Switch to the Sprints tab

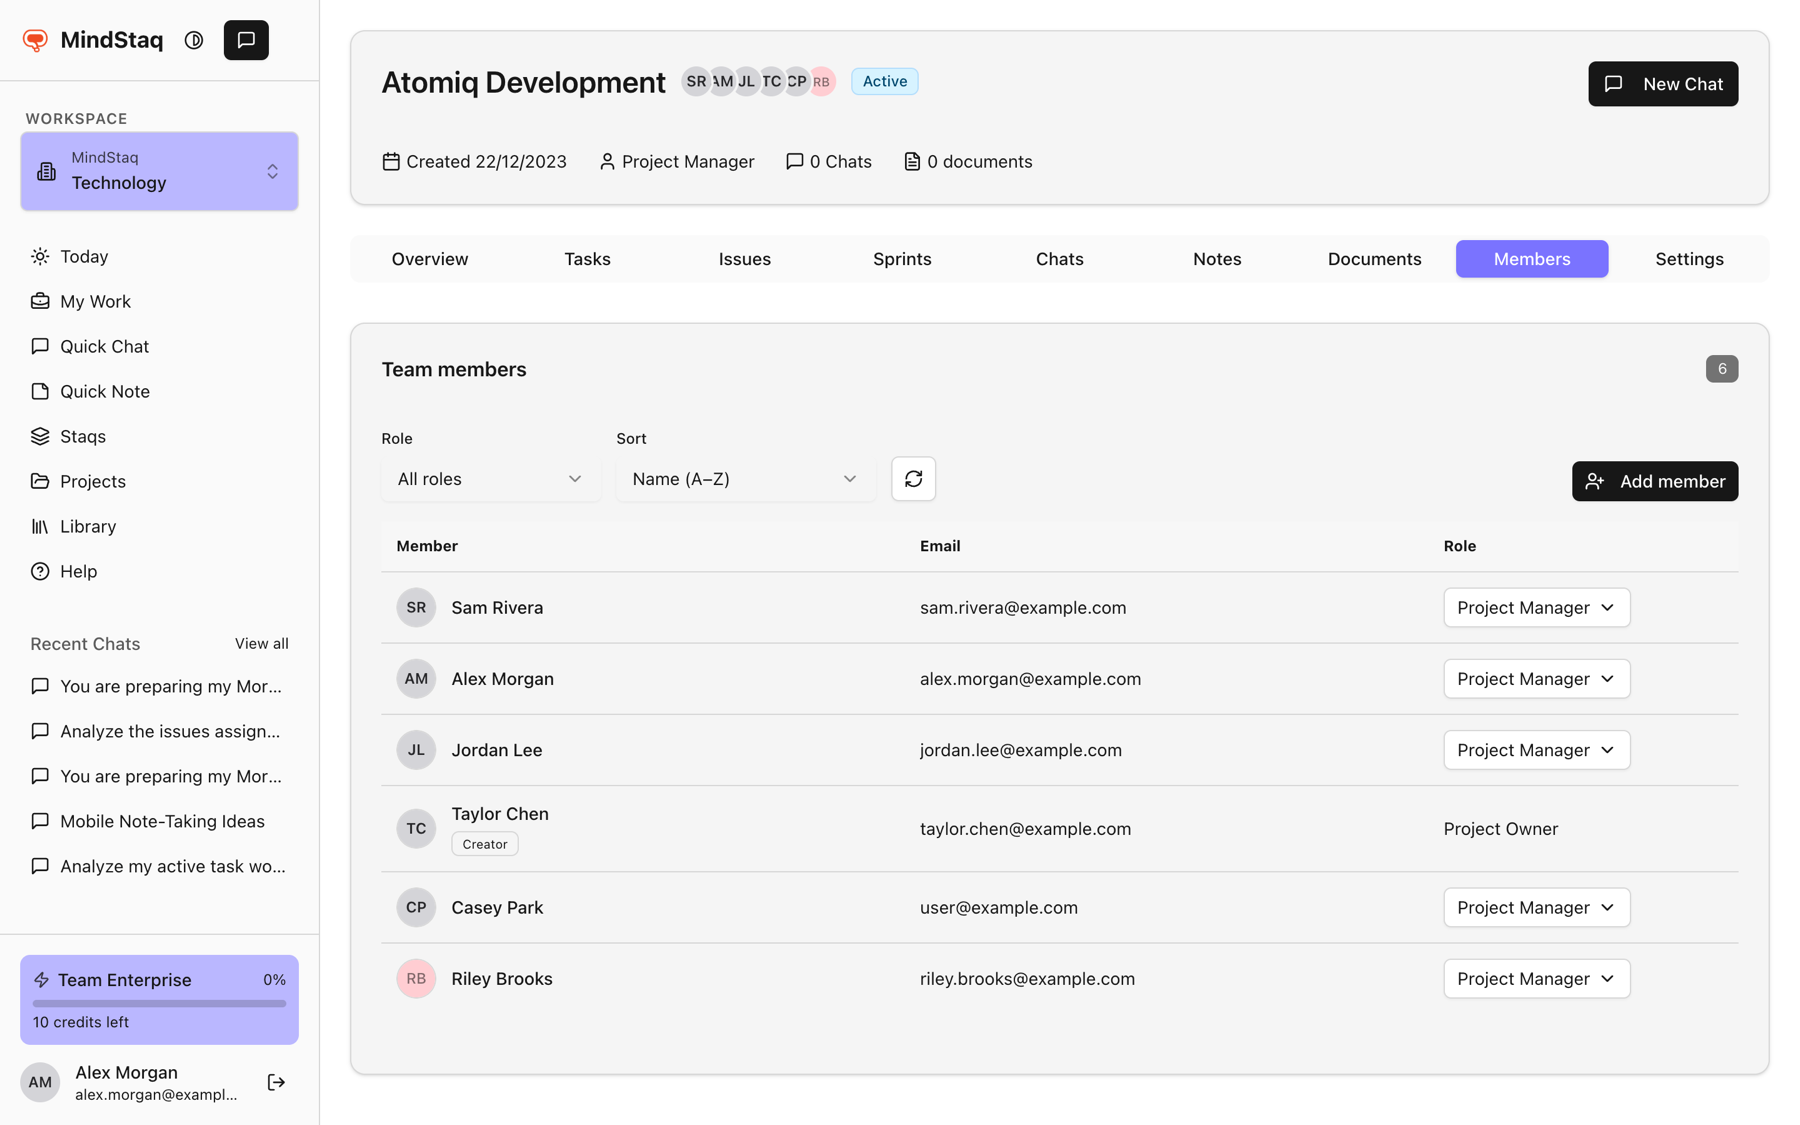(902, 259)
